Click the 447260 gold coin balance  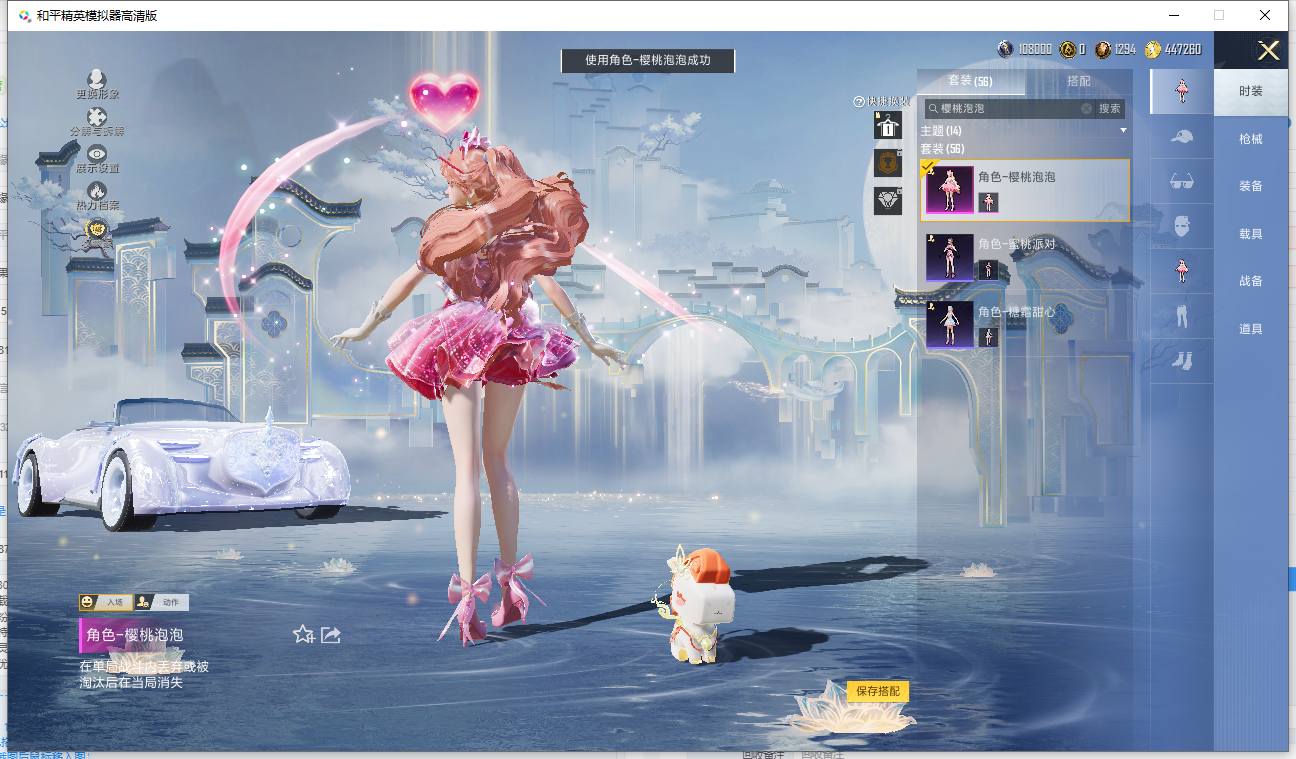(x=1183, y=49)
